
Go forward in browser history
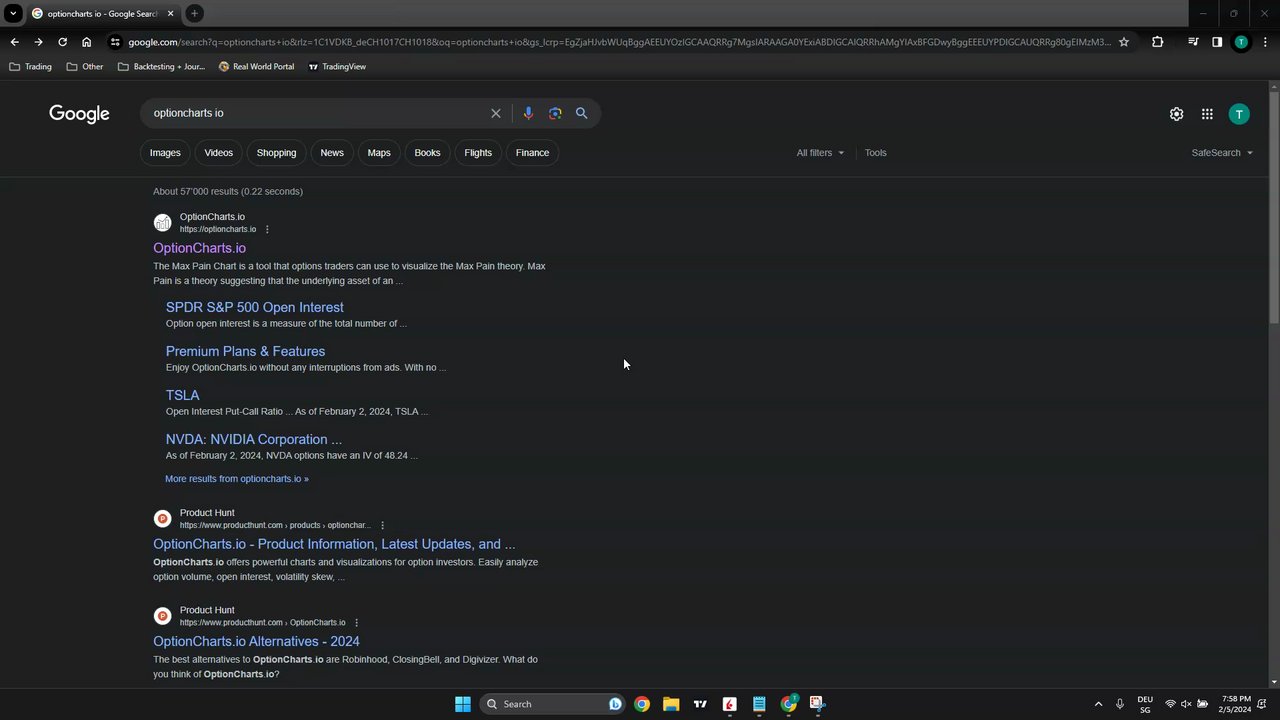pyautogui.click(x=38, y=42)
